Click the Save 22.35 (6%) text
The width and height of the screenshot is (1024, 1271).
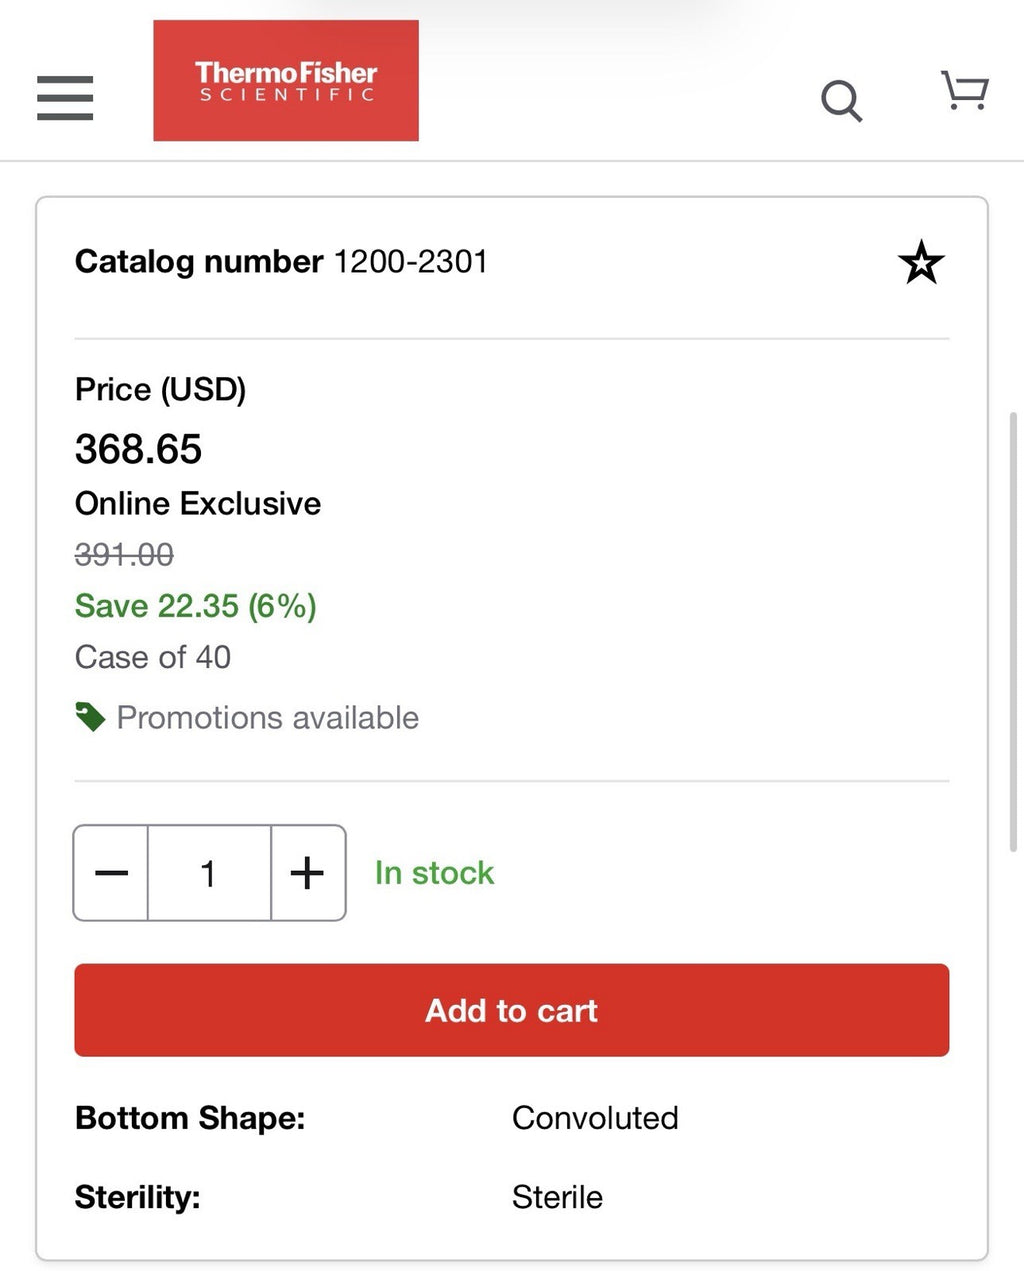click(x=196, y=606)
